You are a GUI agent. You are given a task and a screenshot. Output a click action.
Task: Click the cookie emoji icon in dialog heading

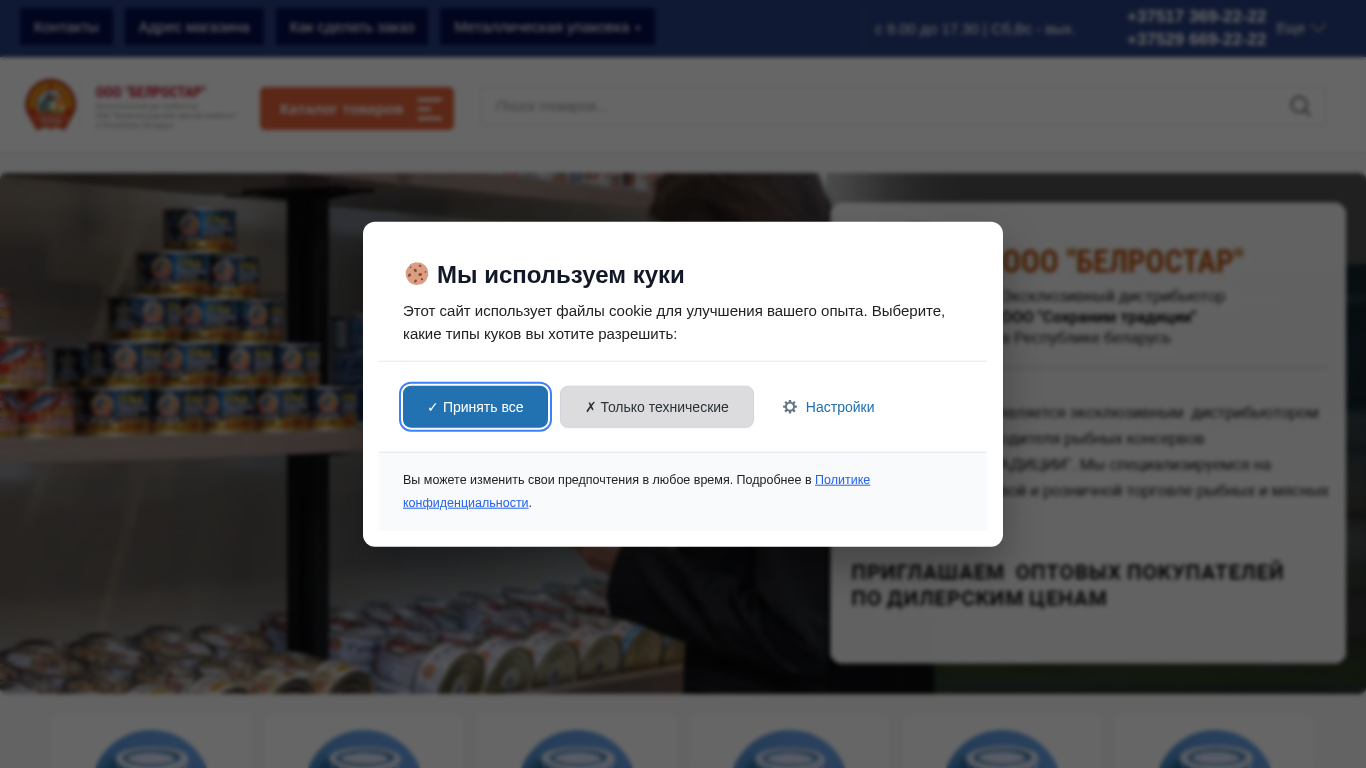tap(416, 274)
